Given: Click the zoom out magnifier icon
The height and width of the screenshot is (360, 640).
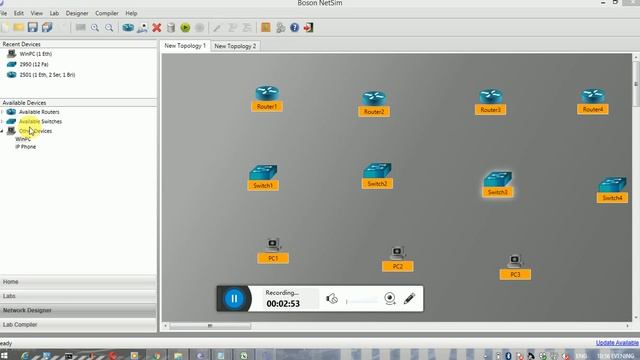Looking at the screenshot, I should pos(109,28).
